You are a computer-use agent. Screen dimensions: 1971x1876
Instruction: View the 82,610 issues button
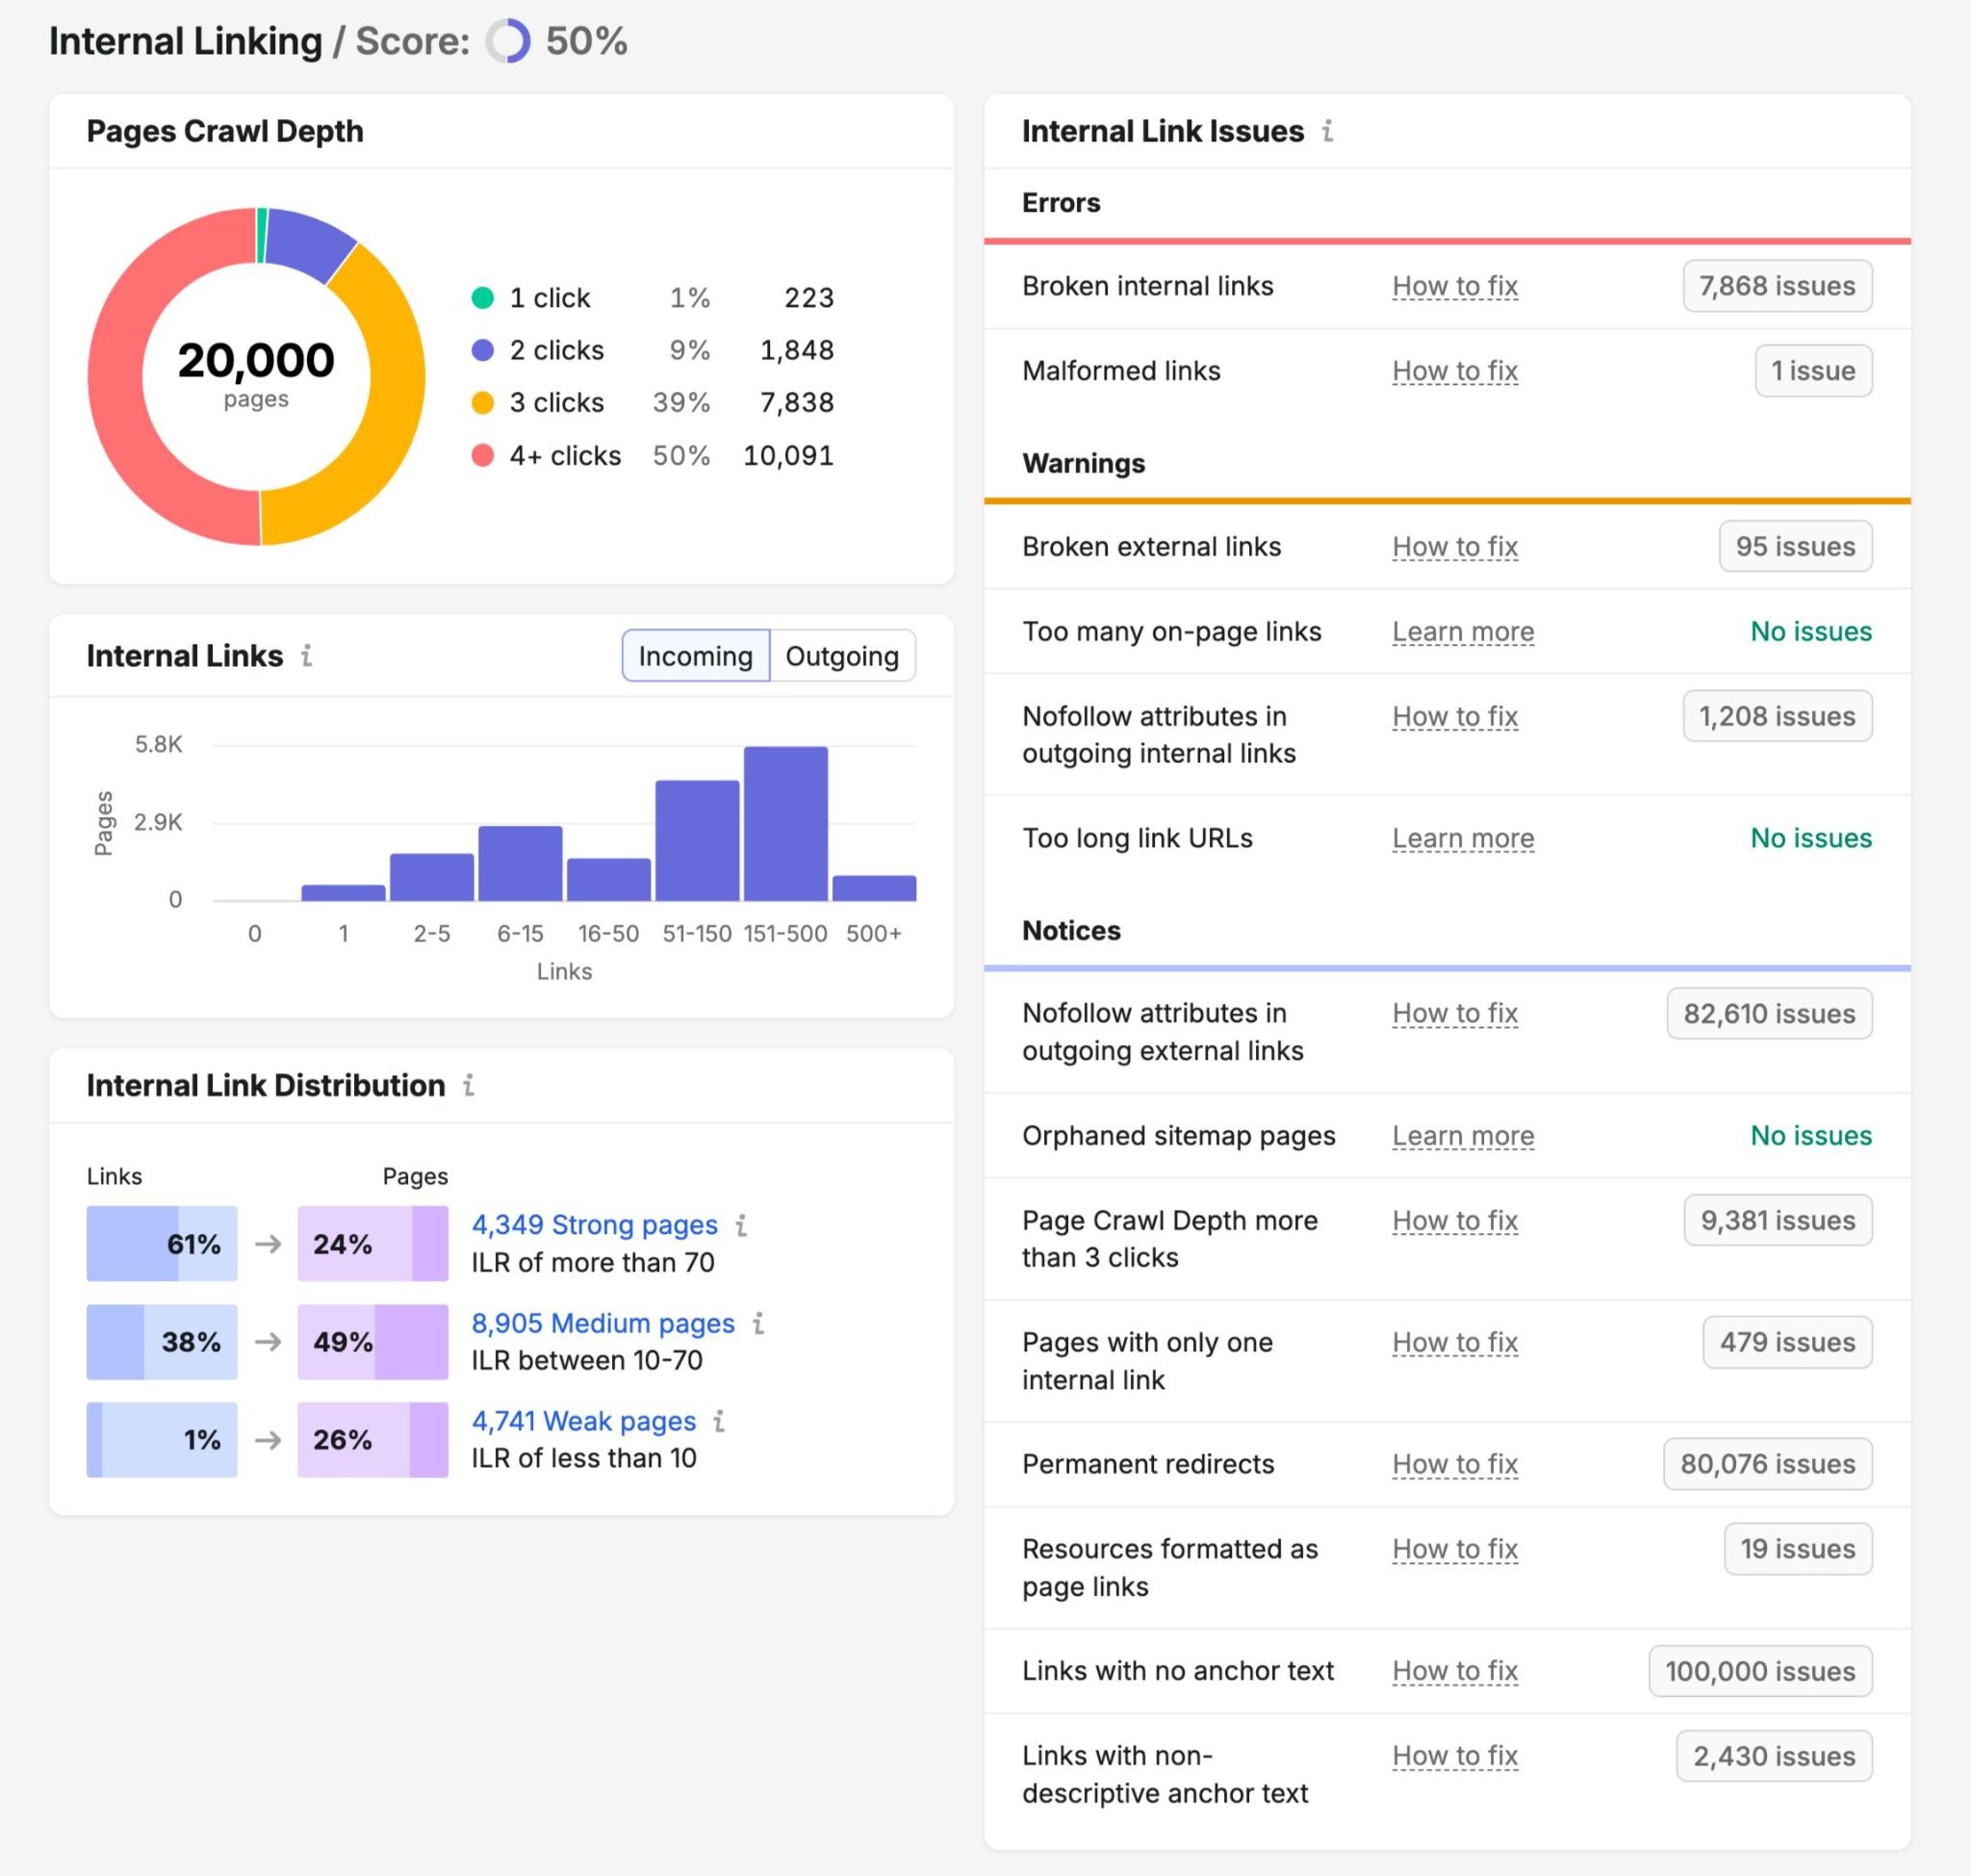1769,1014
